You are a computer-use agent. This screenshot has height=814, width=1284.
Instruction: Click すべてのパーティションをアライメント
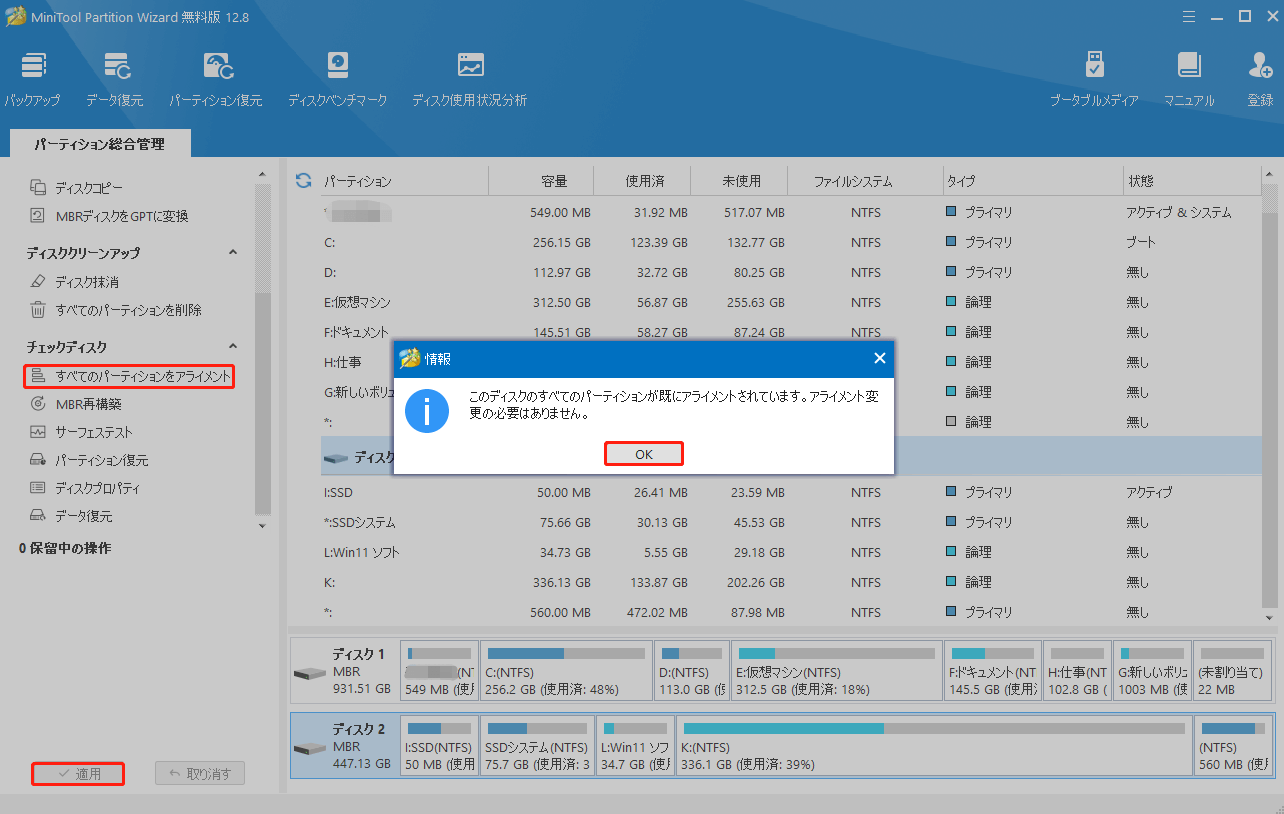130,376
